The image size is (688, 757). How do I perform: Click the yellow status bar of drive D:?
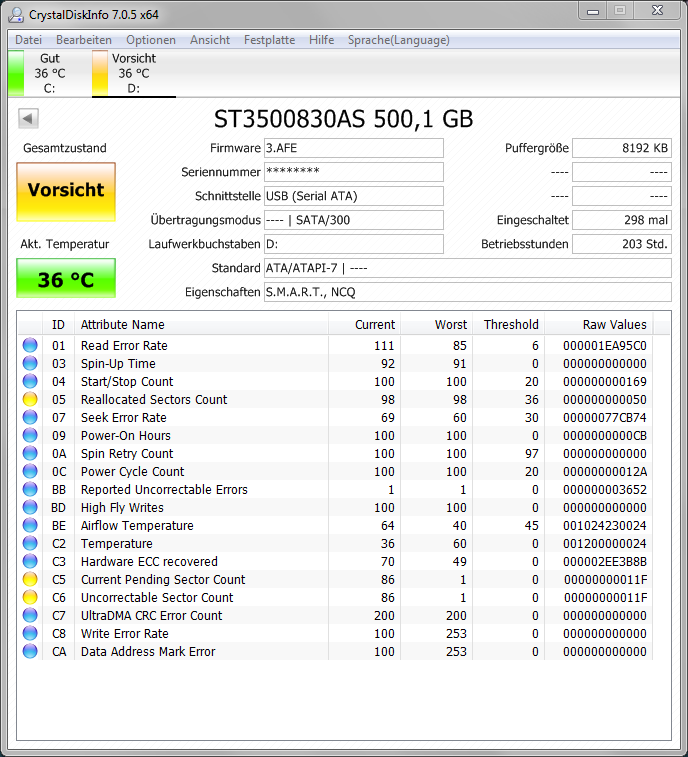click(100, 73)
